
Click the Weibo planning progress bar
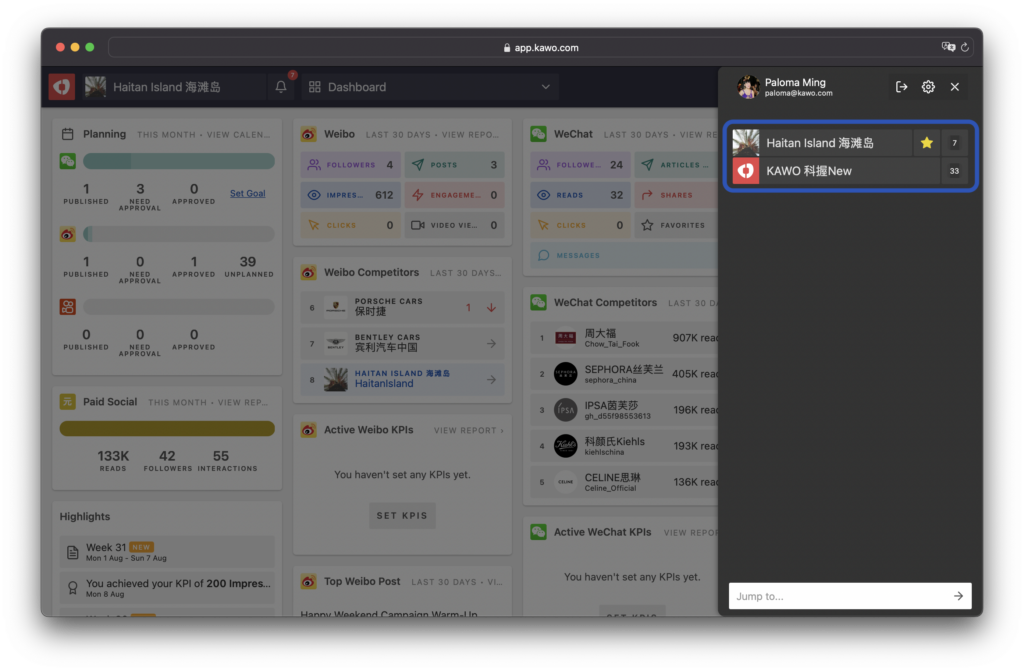[179, 234]
